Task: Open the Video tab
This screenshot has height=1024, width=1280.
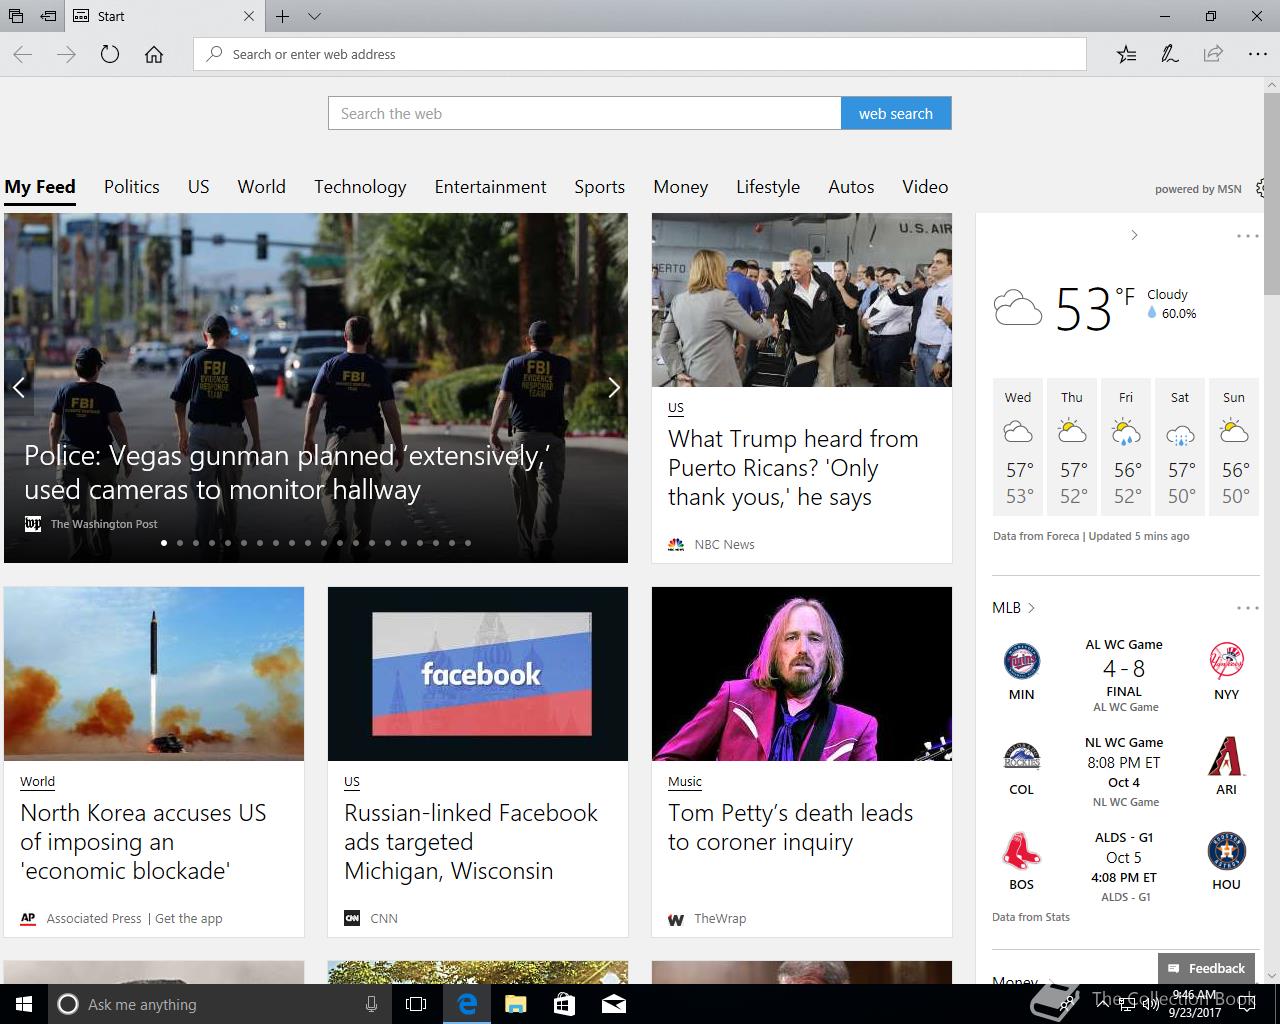Action: click(x=925, y=187)
